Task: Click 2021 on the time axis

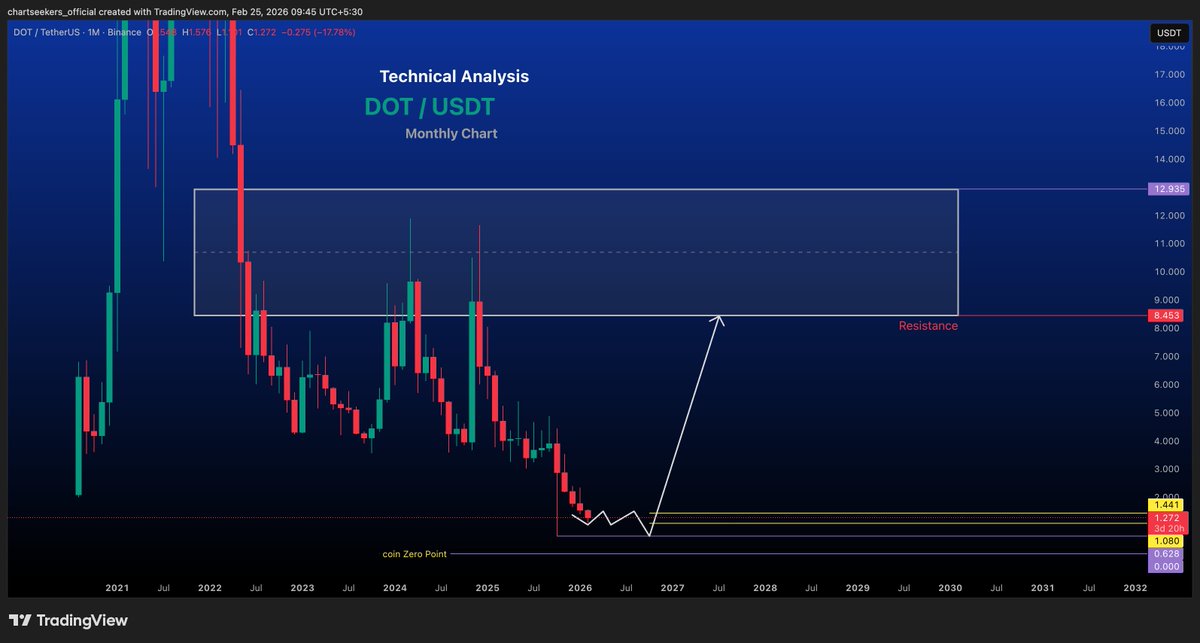Action: click(117, 589)
